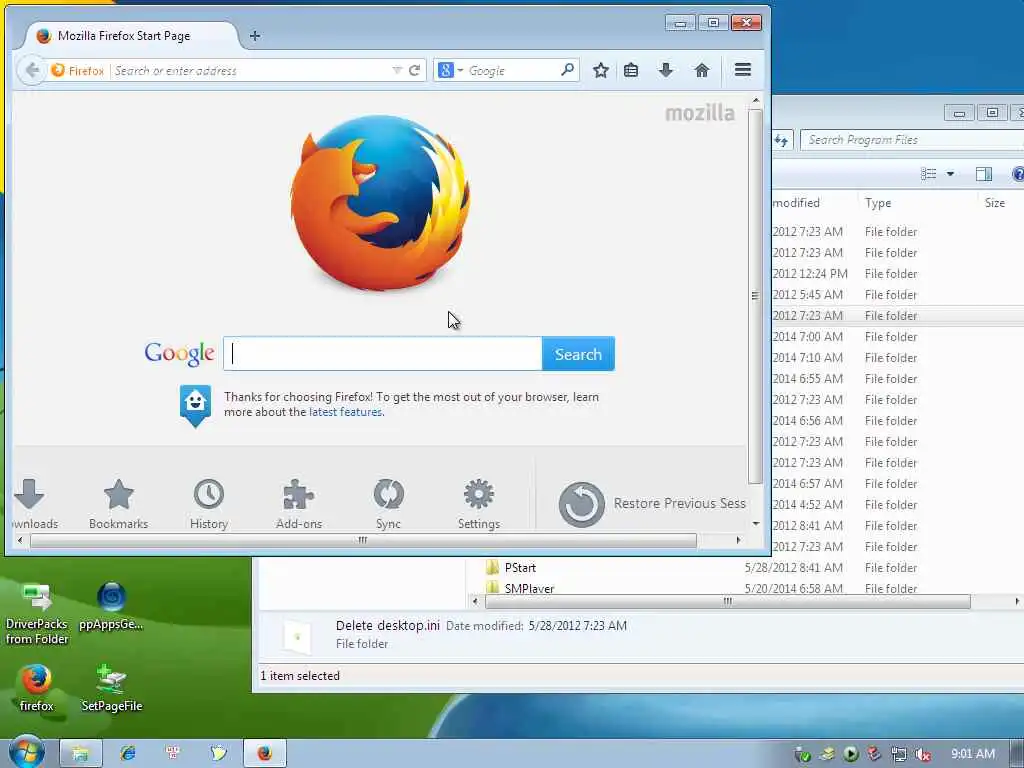Open the URL history dropdown arrow
The width and height of the screenshot is (1024, 768).
pos(396,70)
